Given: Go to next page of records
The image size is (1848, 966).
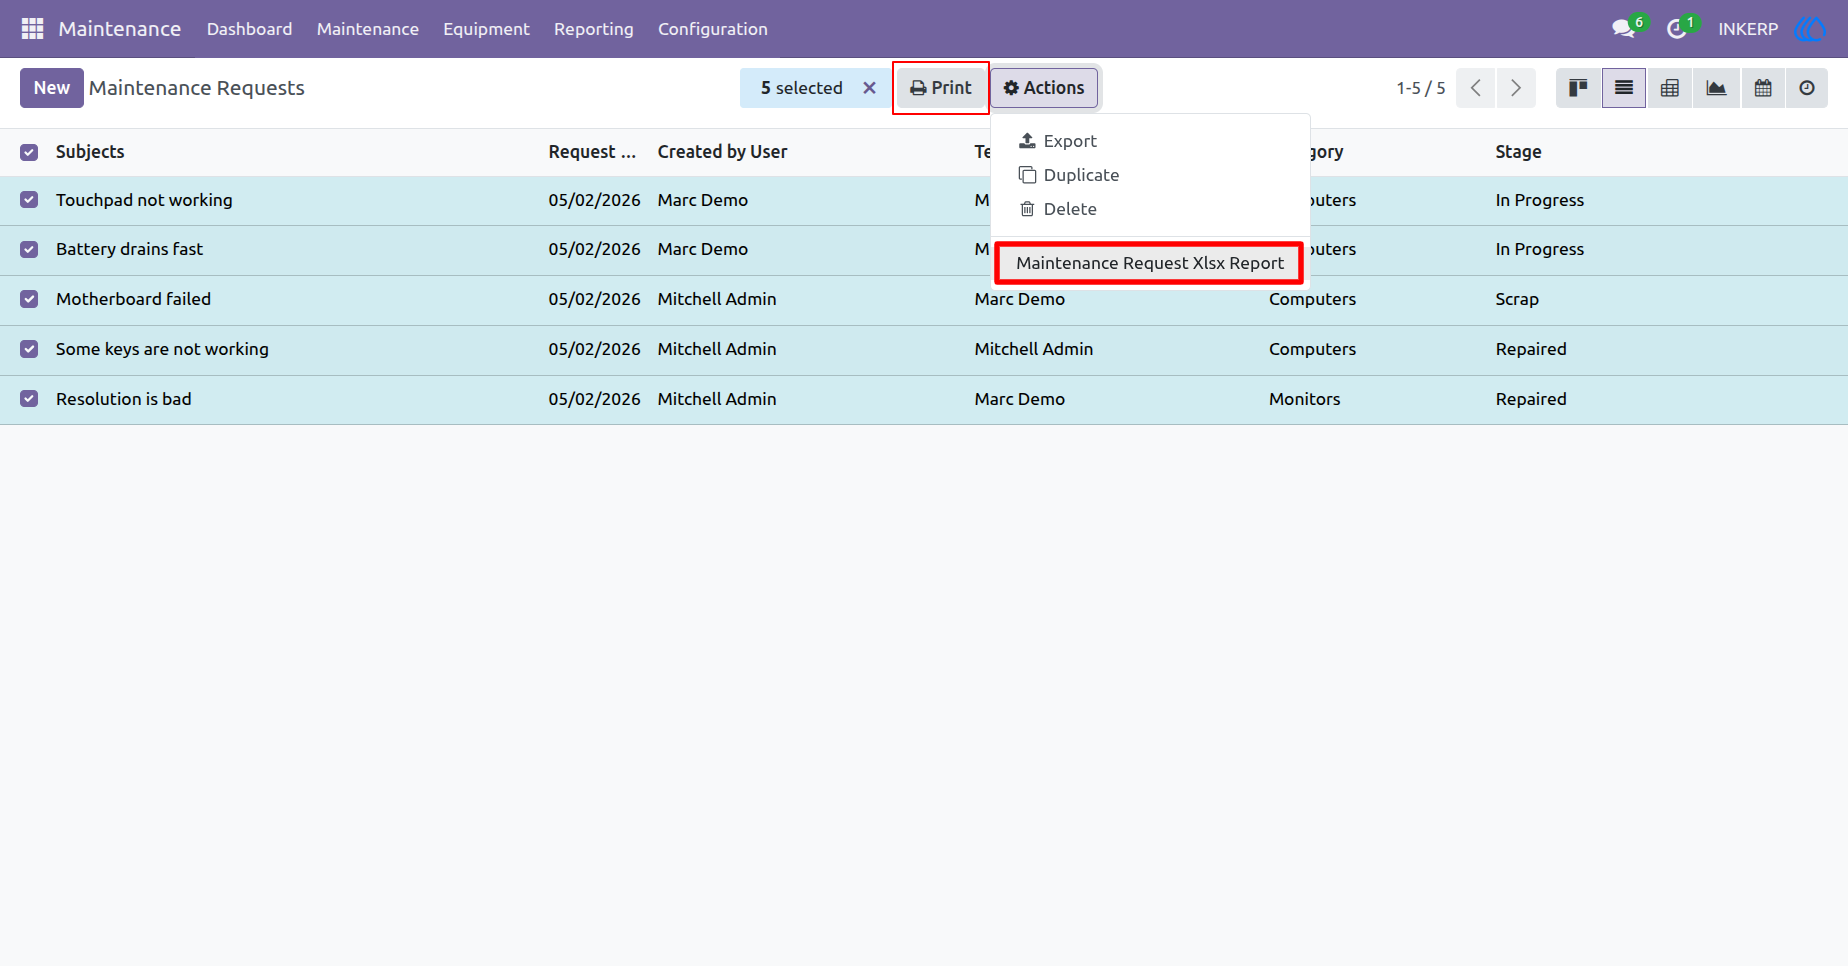Looking at the screenshot, I should point(1516,88).
